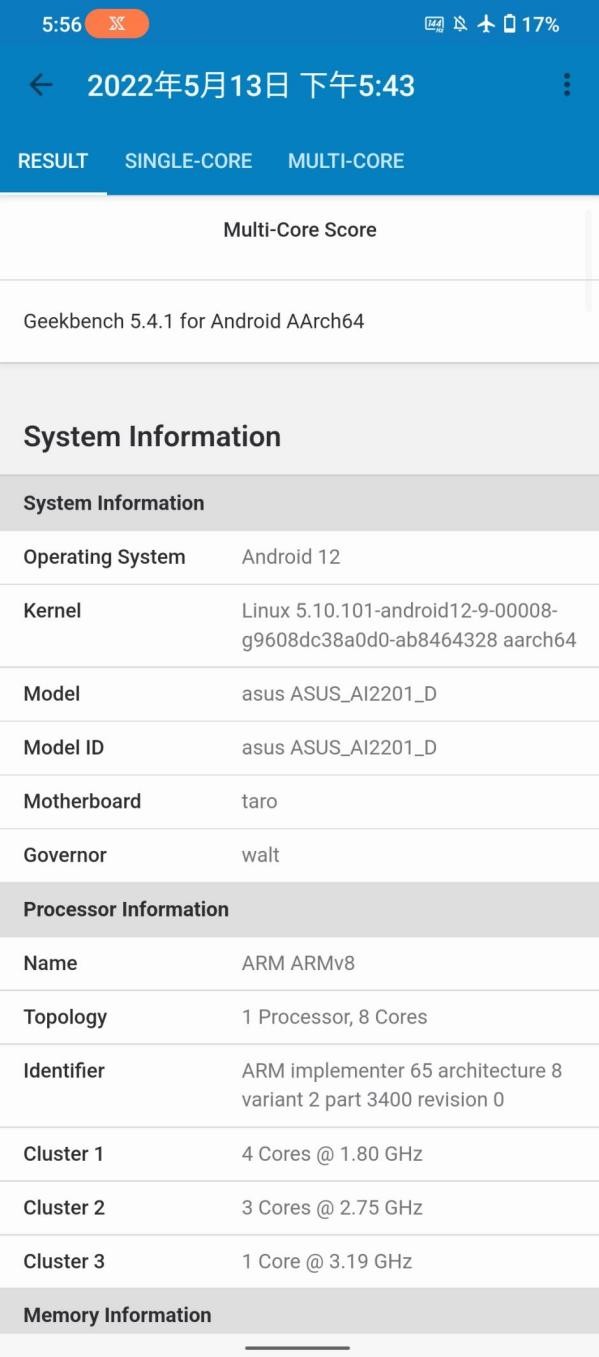Select the Operating System Android 12 row
This screenshot has height=1357, width=599.
299,557
